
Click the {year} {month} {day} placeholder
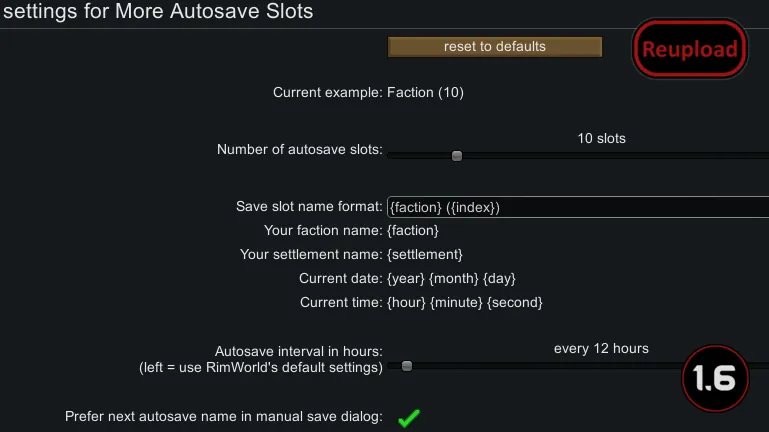(451, 279)
